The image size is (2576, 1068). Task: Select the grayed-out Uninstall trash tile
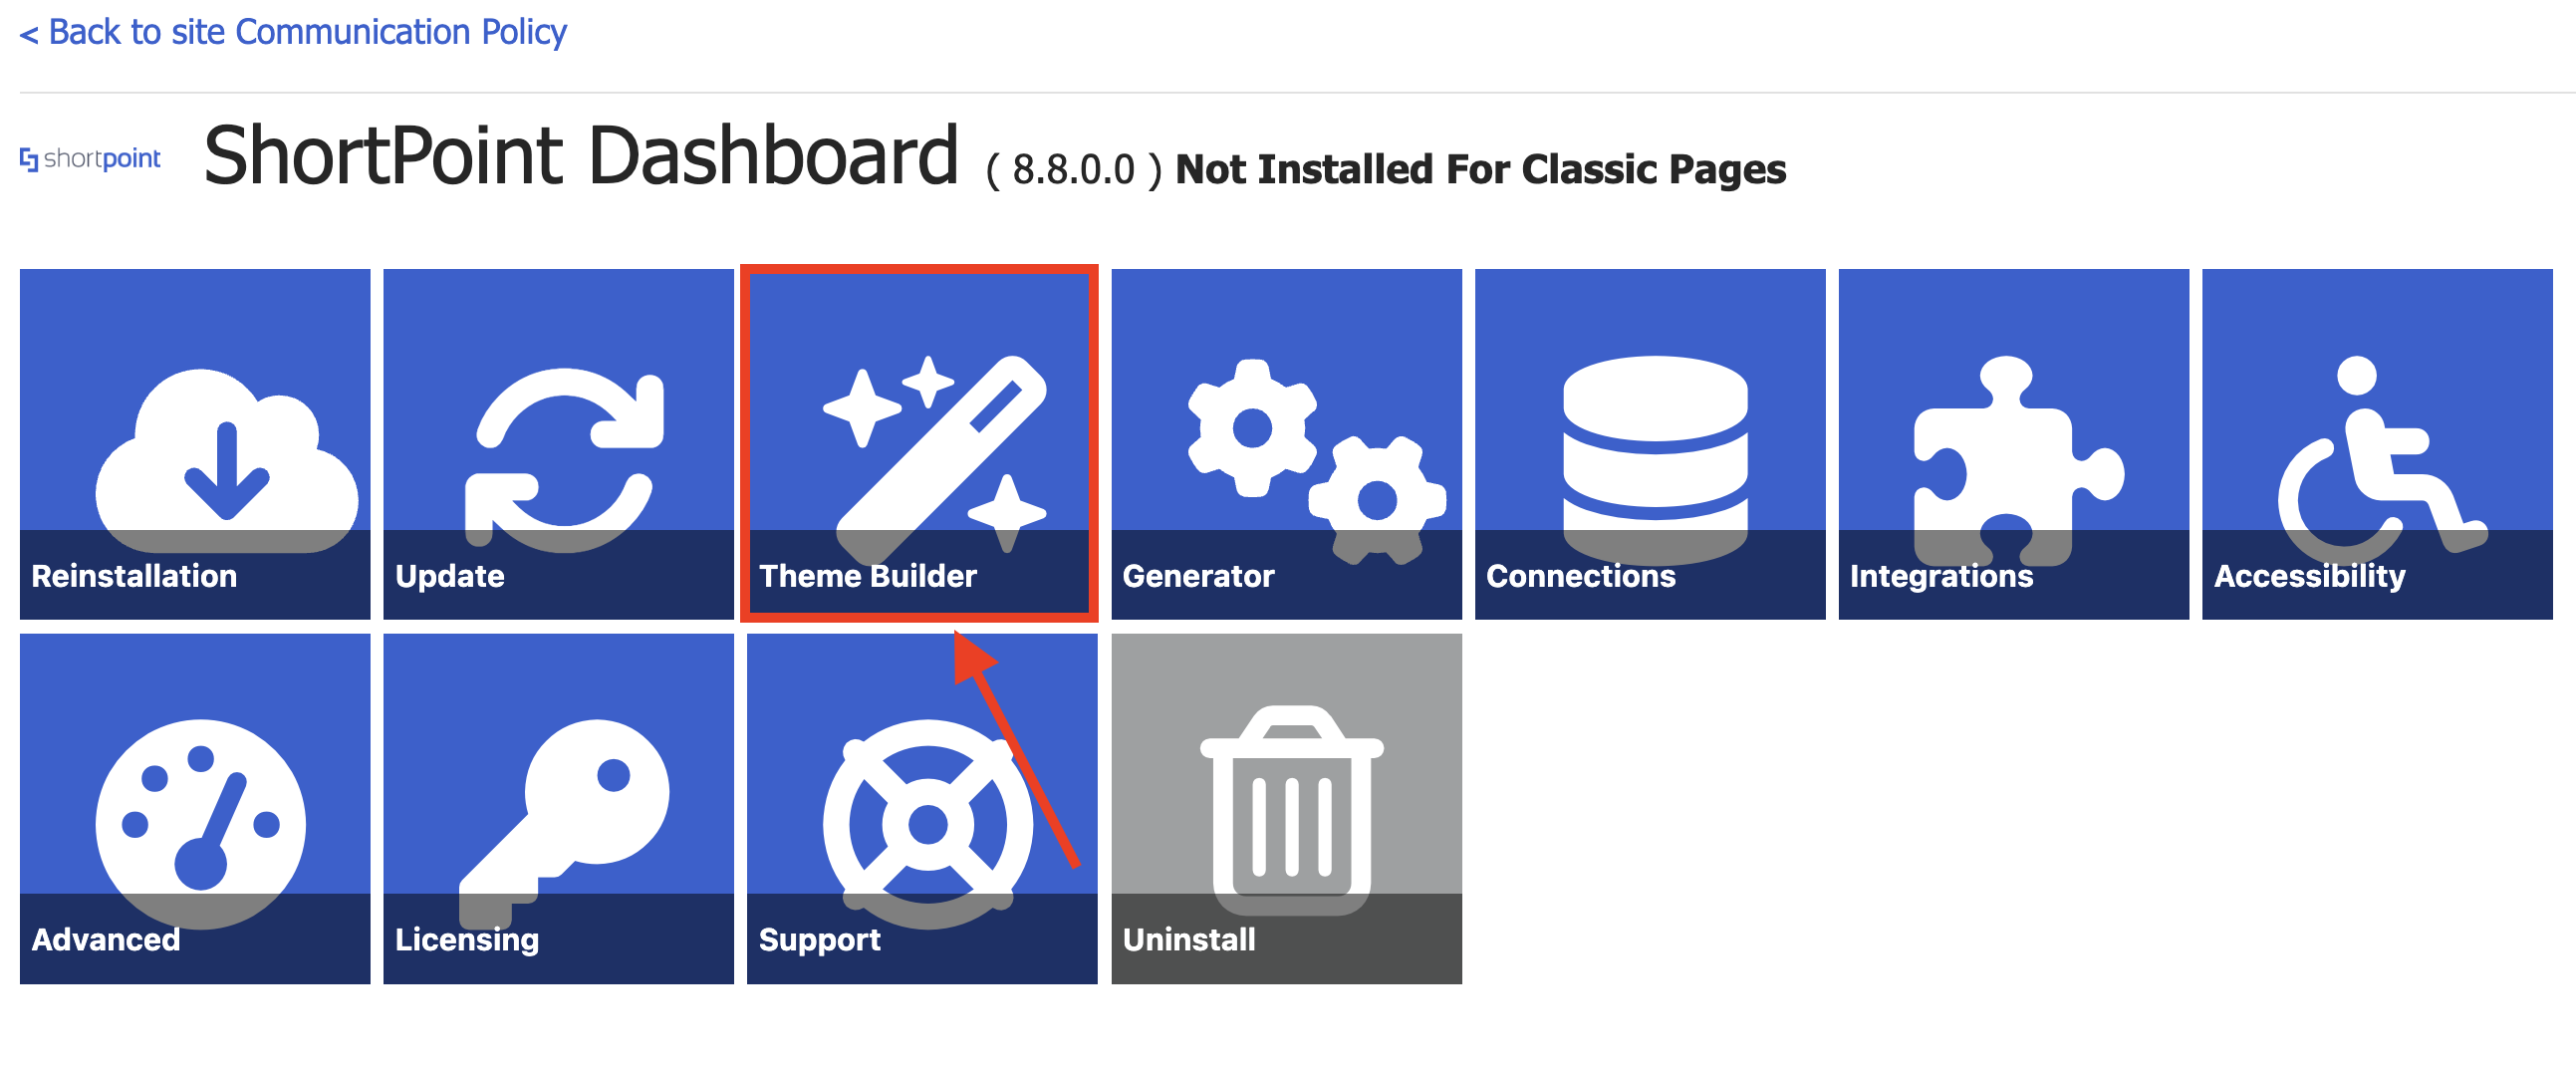pos(1284,805)
